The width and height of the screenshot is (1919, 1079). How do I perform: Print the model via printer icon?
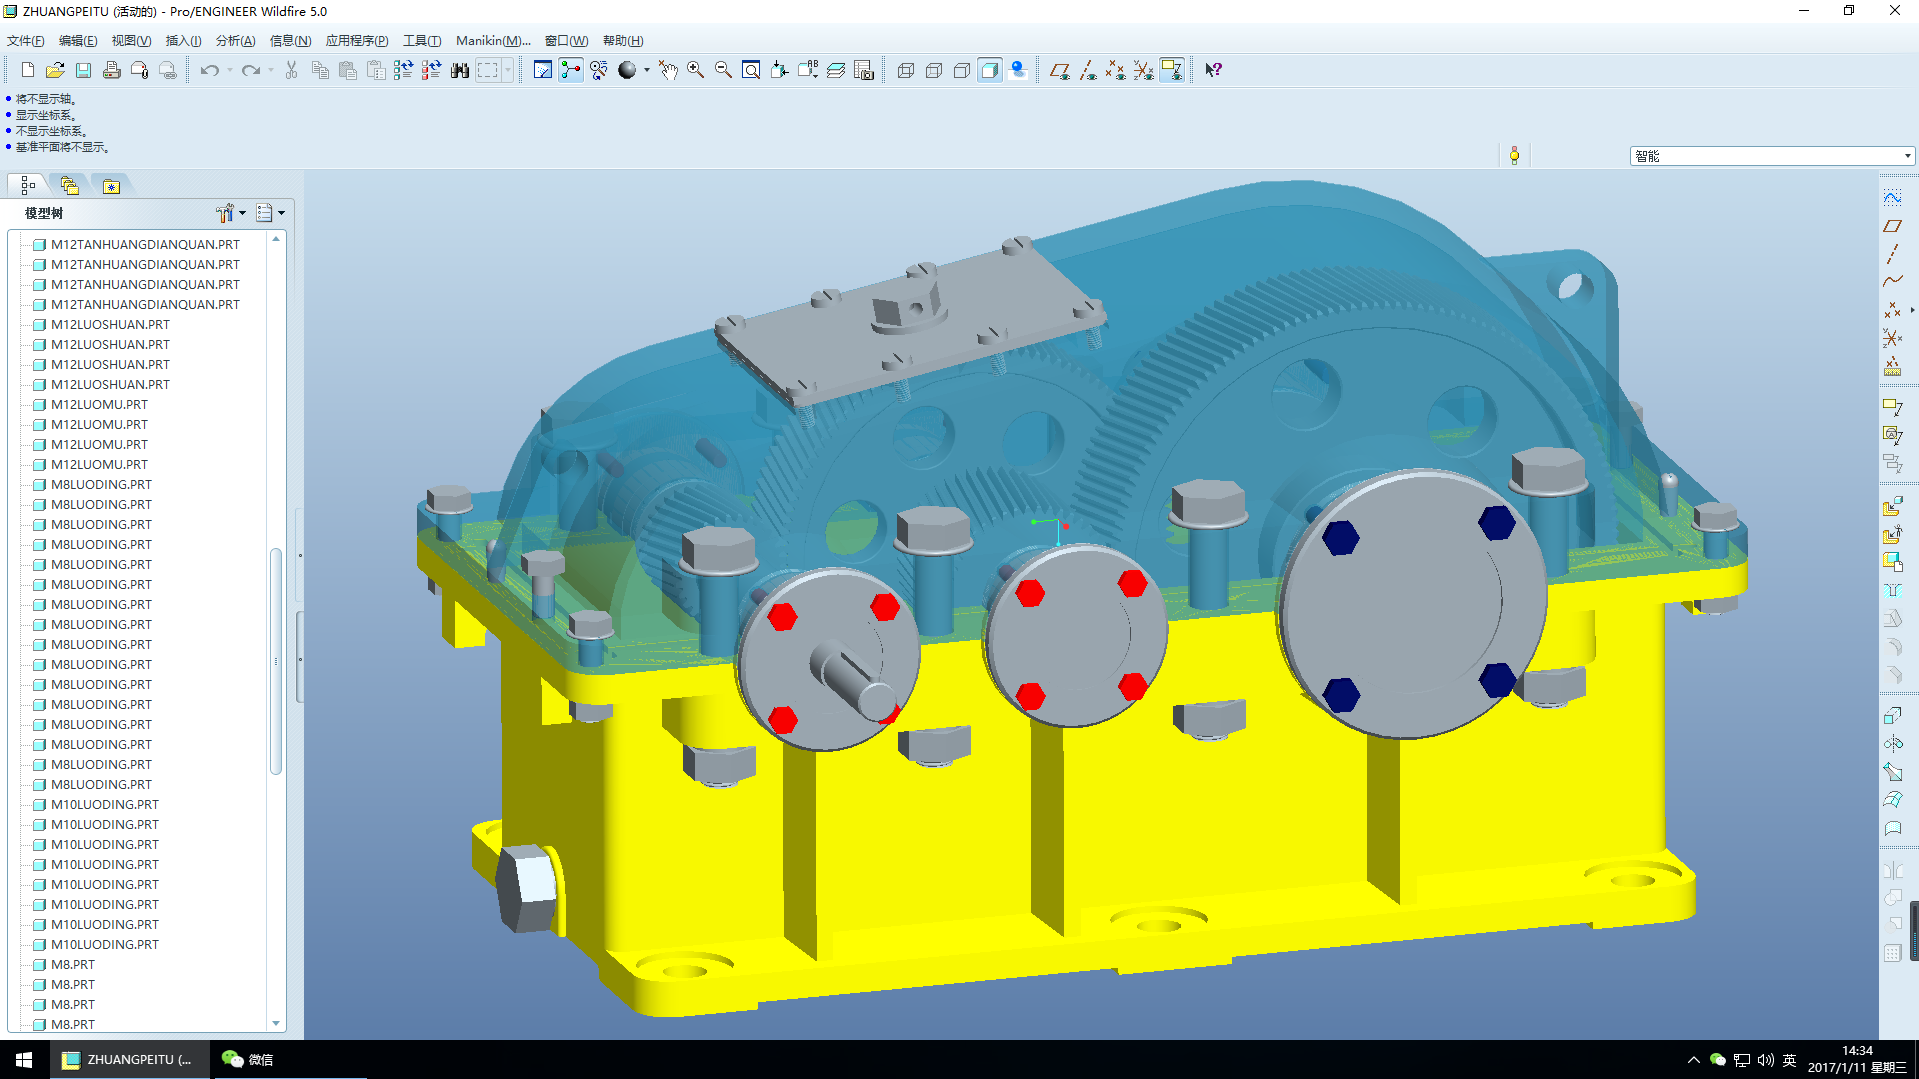coord(112,70)
